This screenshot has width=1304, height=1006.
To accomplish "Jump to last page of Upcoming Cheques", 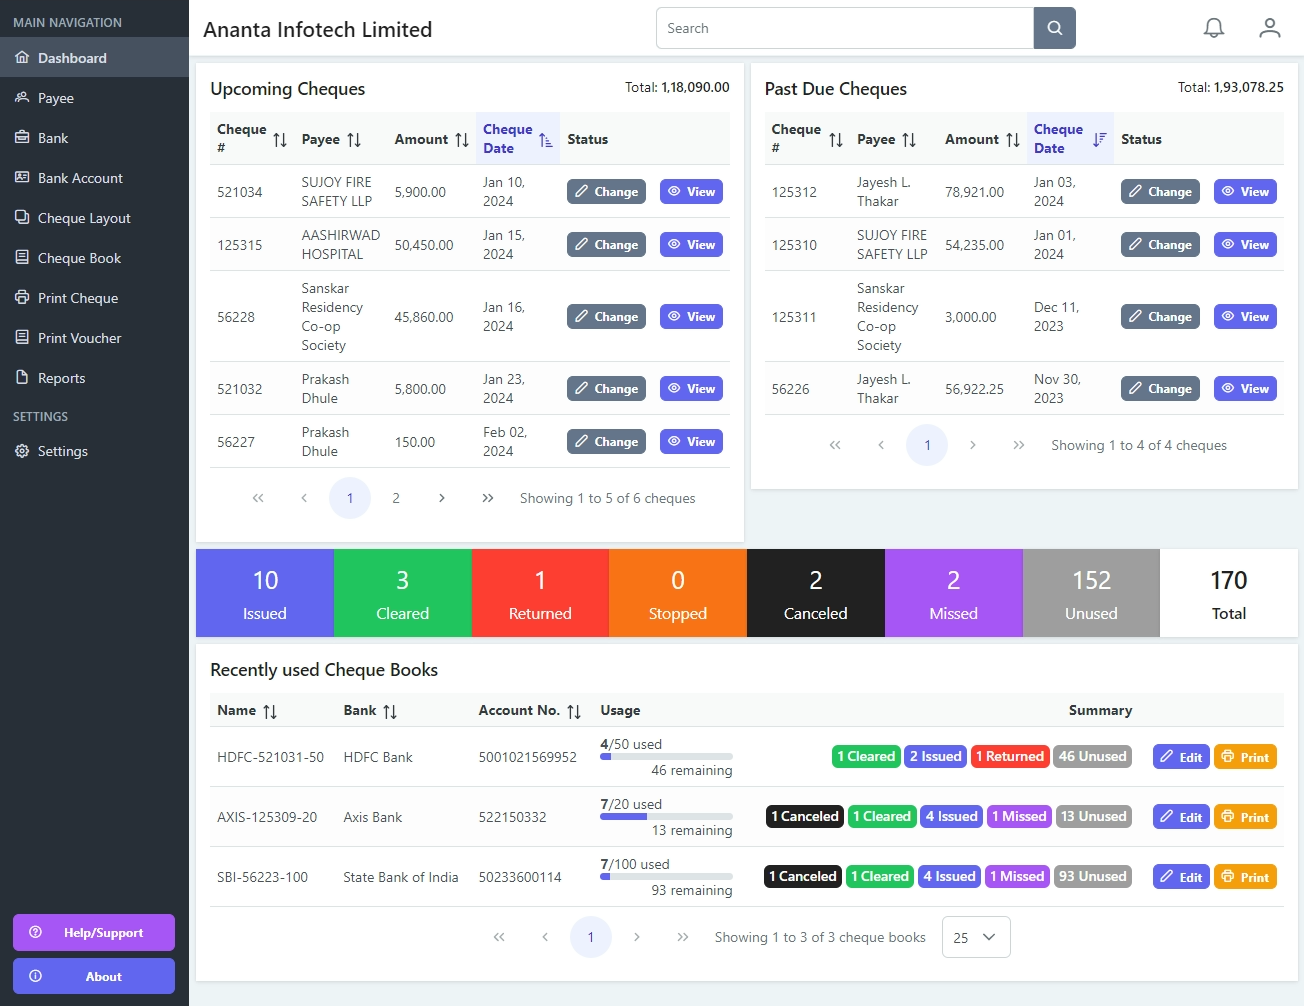I will [488, 498].
